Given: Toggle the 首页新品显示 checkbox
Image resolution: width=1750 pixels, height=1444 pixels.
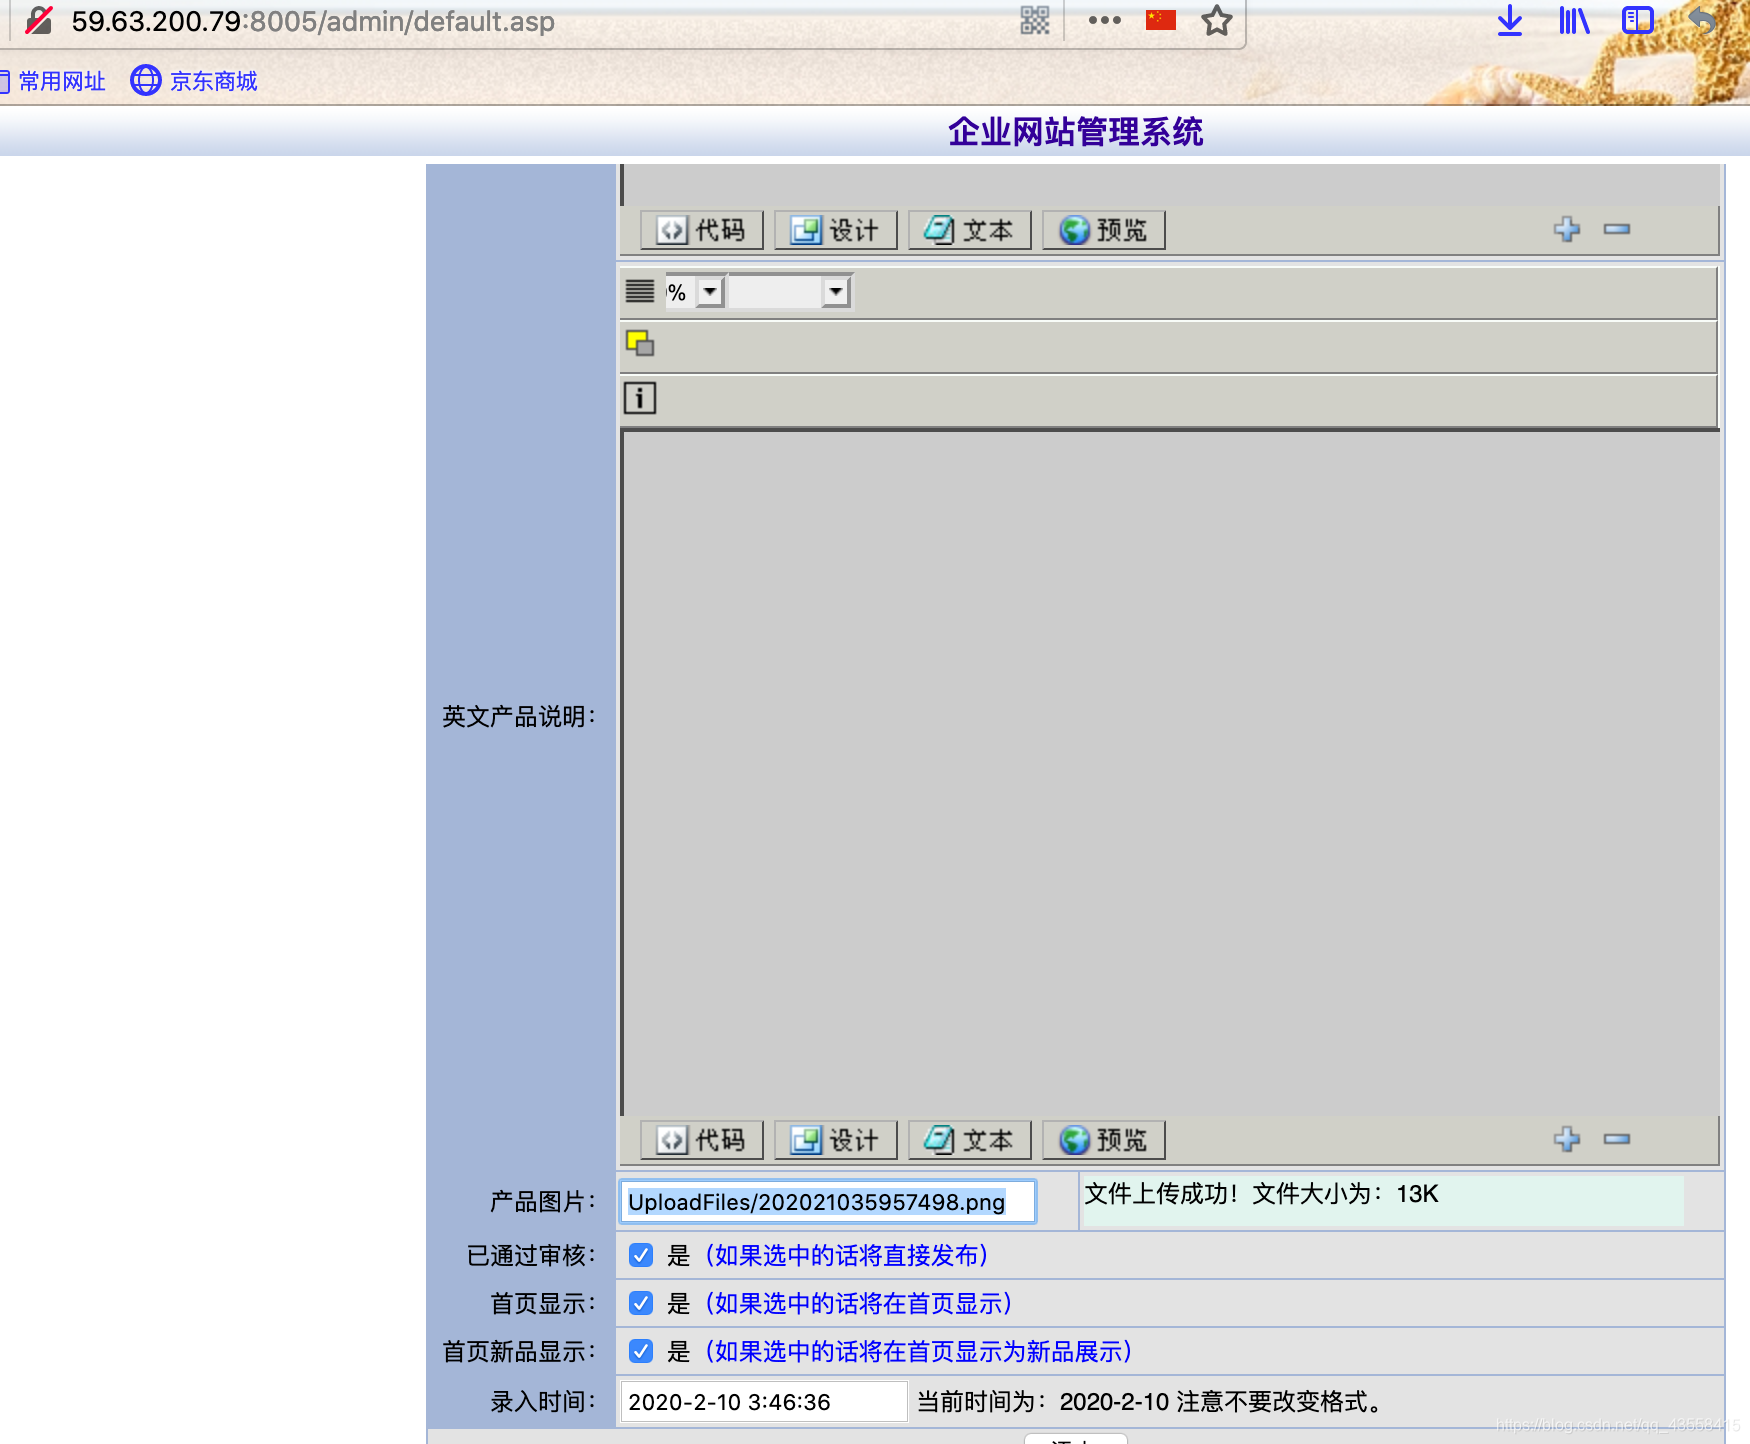Looking at the screenshot, I should coord(641,1351).
